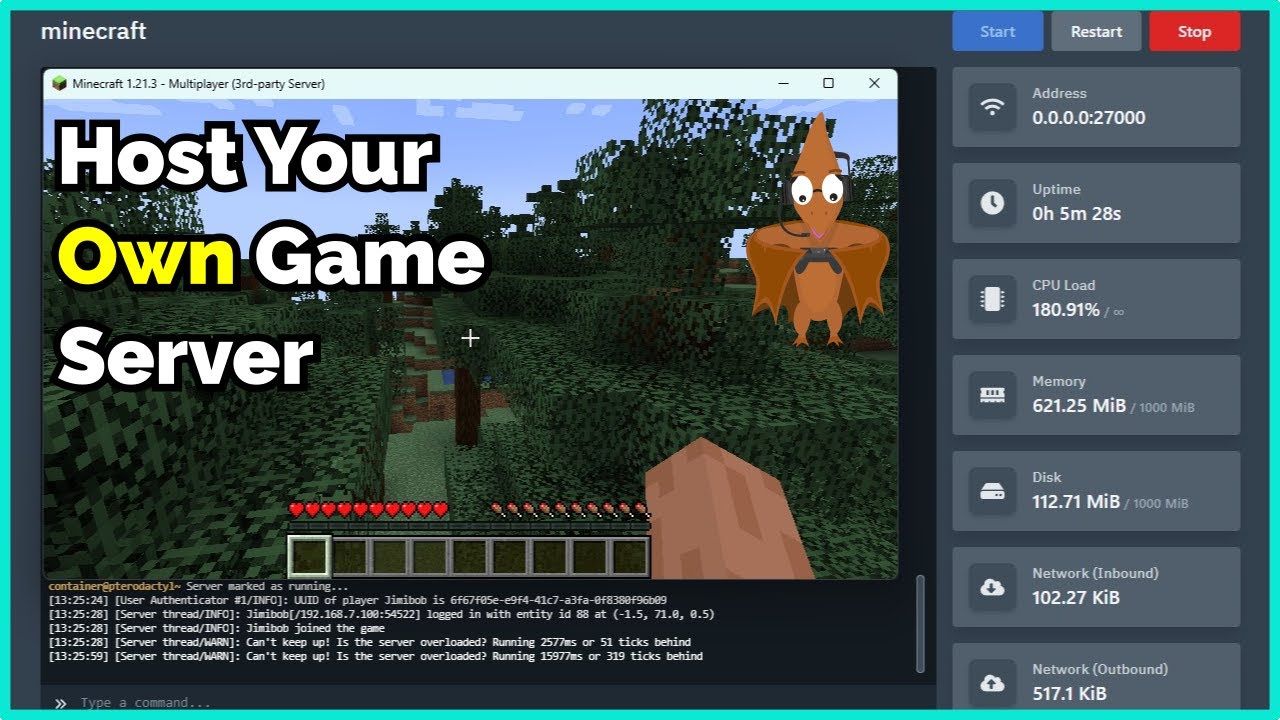The height and width of the screenshot is (720, 1280).
Task: Click the blue Start button
Action: pos(997,31)
